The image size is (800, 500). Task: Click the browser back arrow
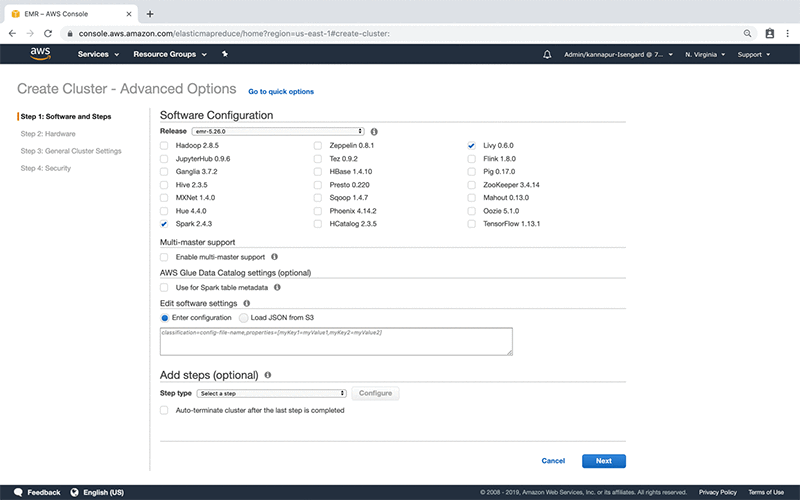click(x=12, y=34)
